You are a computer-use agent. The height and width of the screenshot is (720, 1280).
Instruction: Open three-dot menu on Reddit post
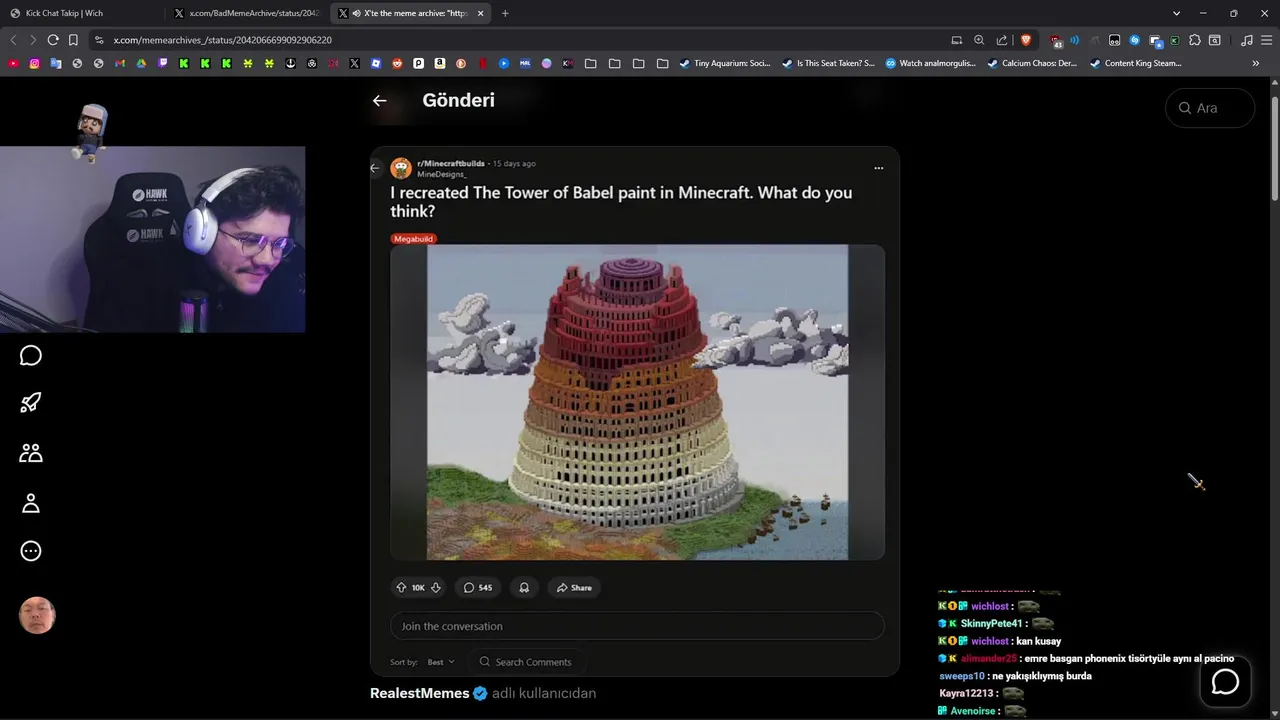coord(878,168)
